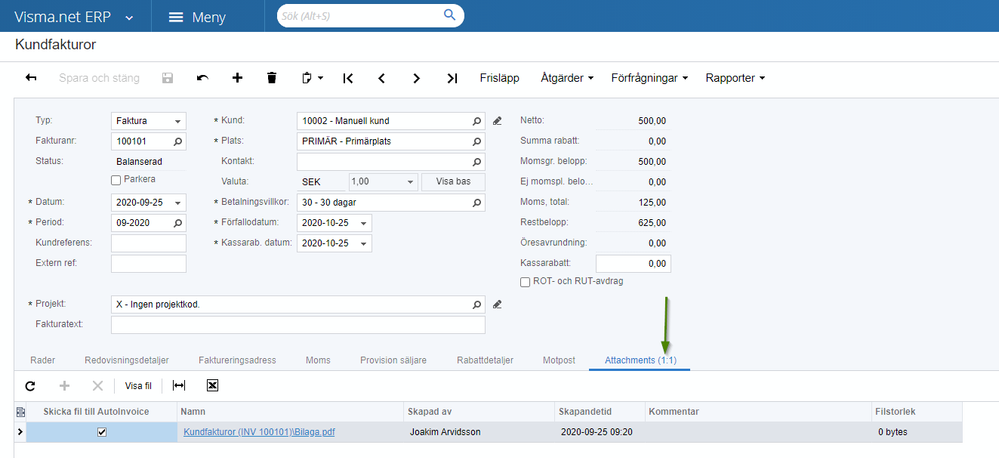Open the Förfallodatum date dropdown
999x458 pixels.
pos(364,223)
